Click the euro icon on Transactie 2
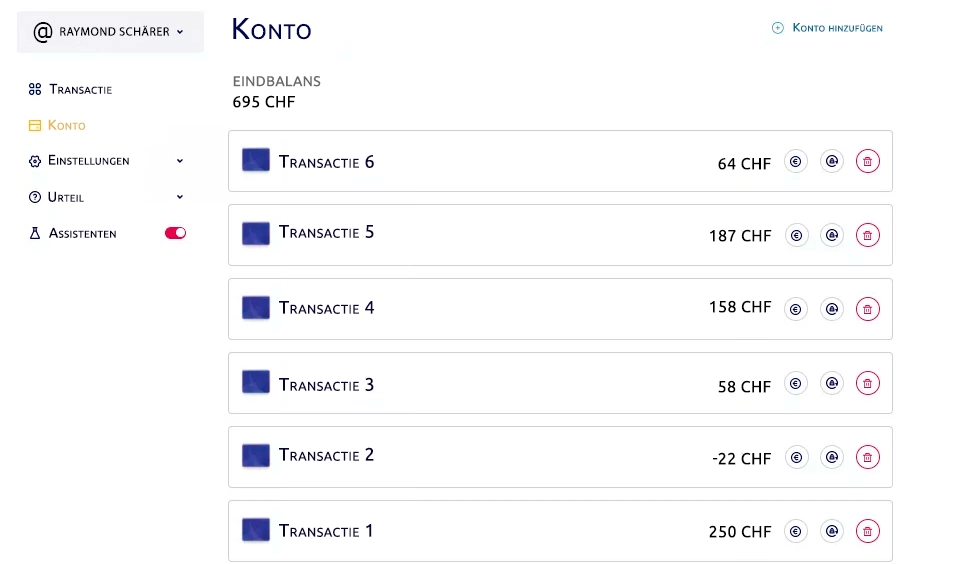This screenshot has height=564, width=970. pos(796,458)
